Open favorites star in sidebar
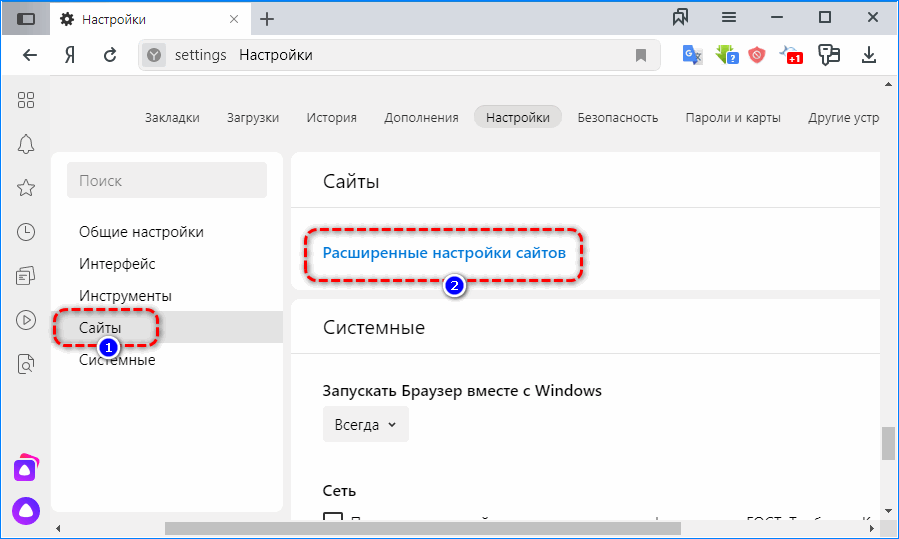The image size is (899, 539). [x=26, y=188]
